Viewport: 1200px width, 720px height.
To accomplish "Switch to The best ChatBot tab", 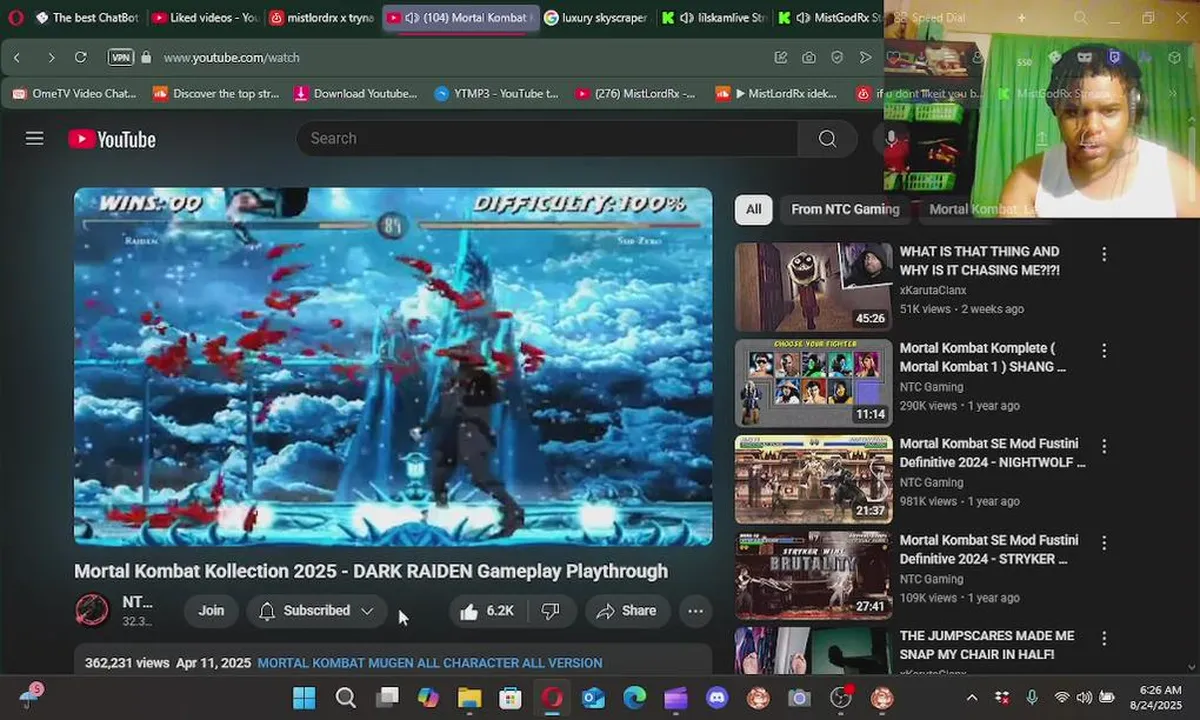I will click(87, 18).
